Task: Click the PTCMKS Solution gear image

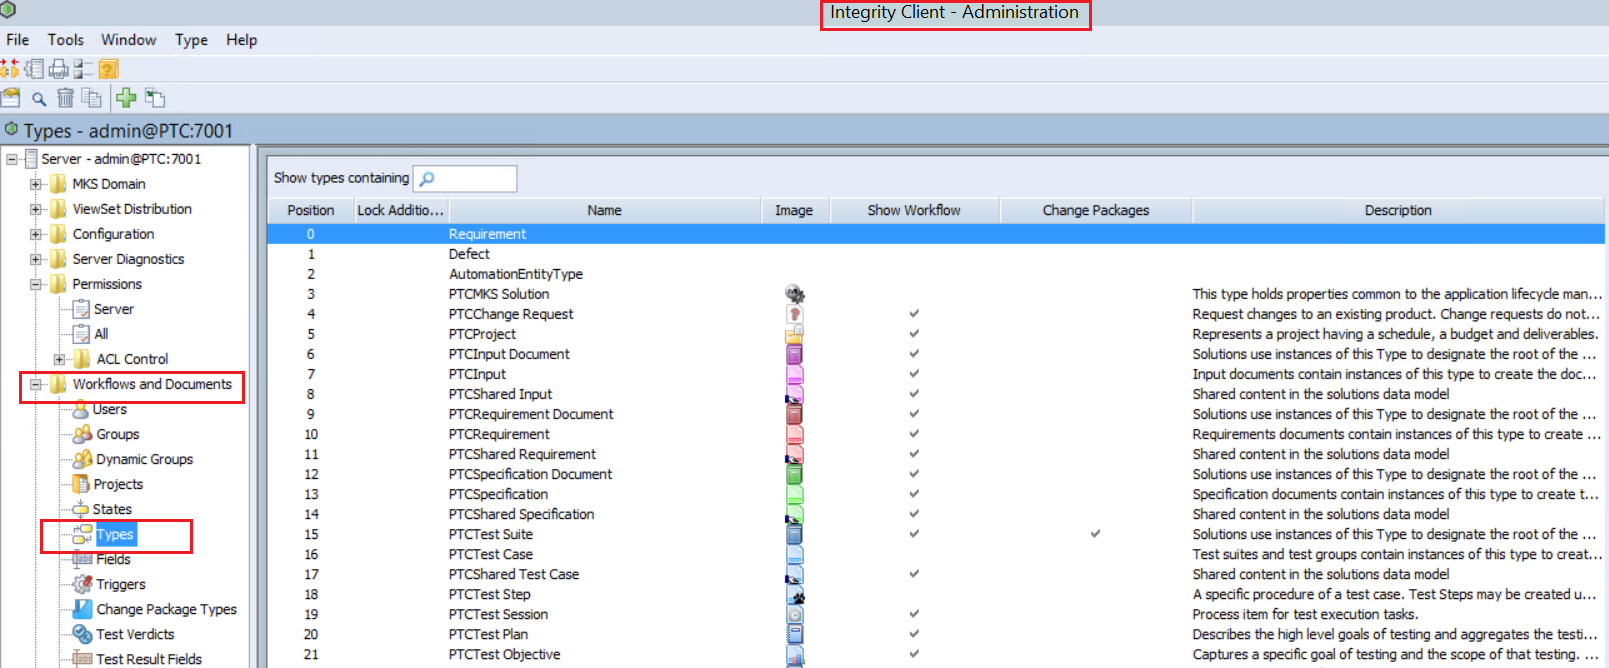Action: [795, 294]
